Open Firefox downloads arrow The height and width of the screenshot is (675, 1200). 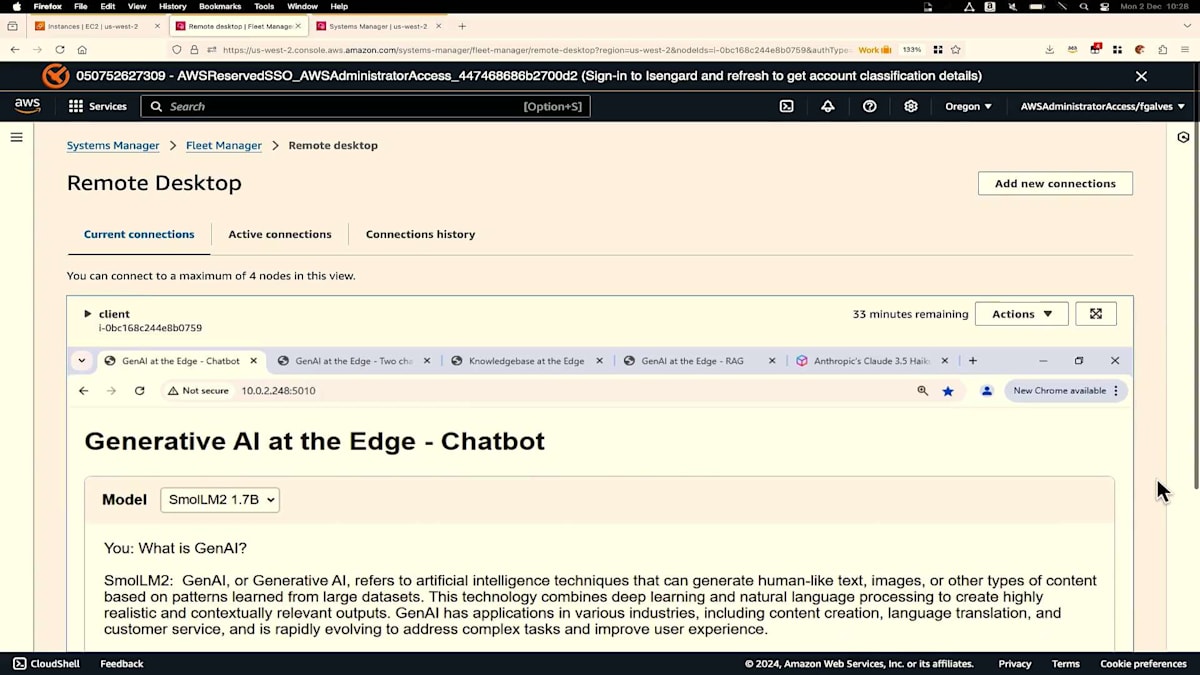tap(1049, 49)
